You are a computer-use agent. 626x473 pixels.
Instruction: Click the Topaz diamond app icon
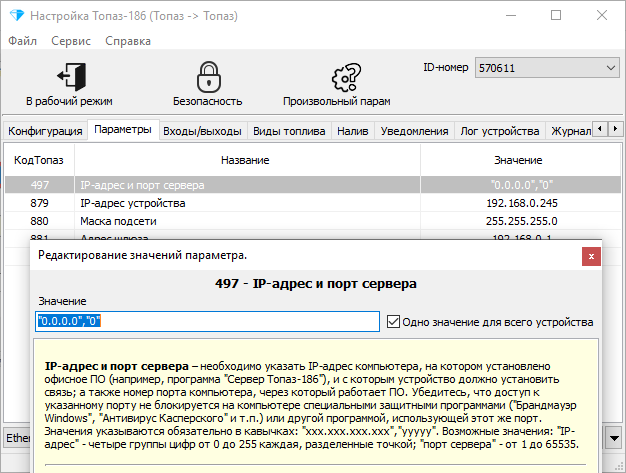tap(17, 16)
